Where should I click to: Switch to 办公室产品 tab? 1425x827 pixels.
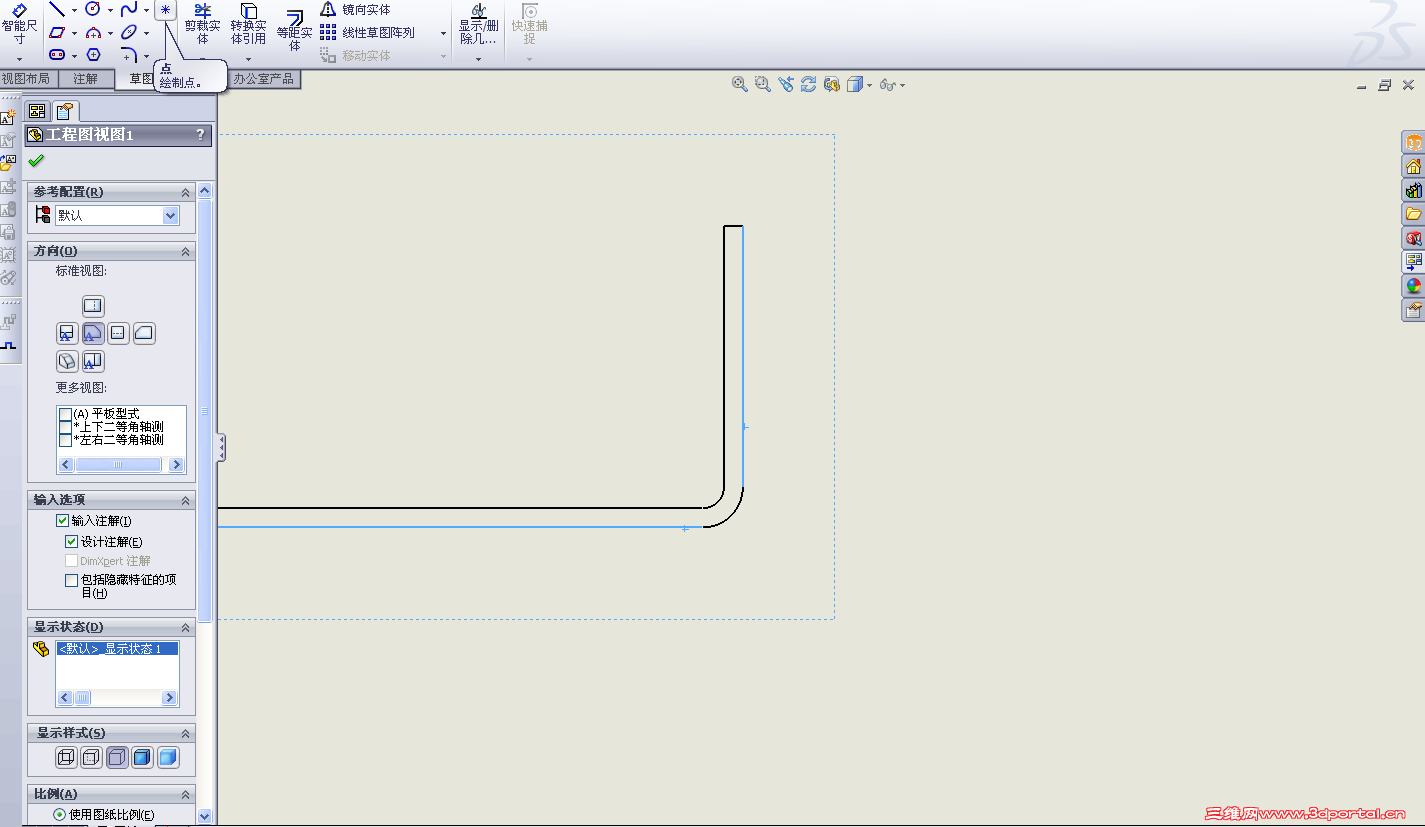pyautogui.click(x=264, y=78)
